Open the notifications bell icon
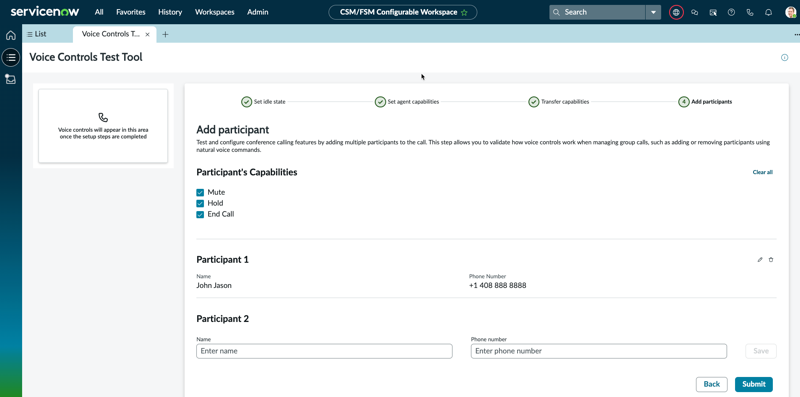Image resolution: width=800 pixels, height=397 pixels. click(x=768, y=12)
